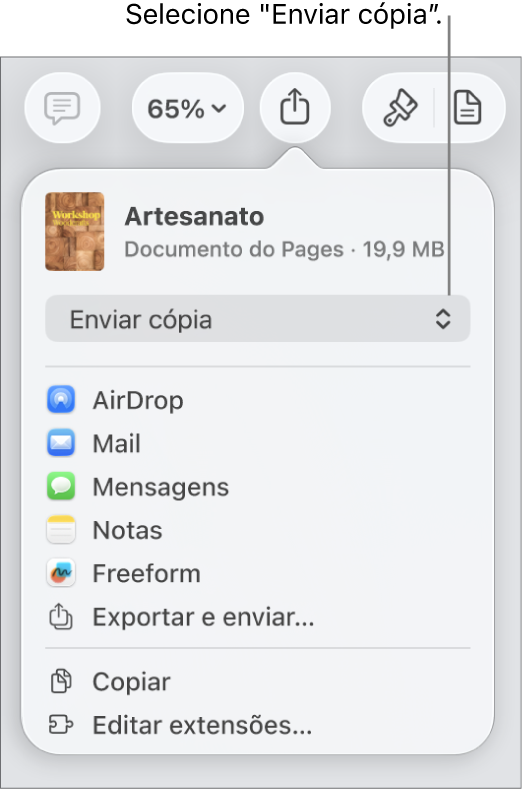The height and width of the screenshot is (790, 524).
Task: Click the Share toolbar button
Action: (x=295, y=108)
